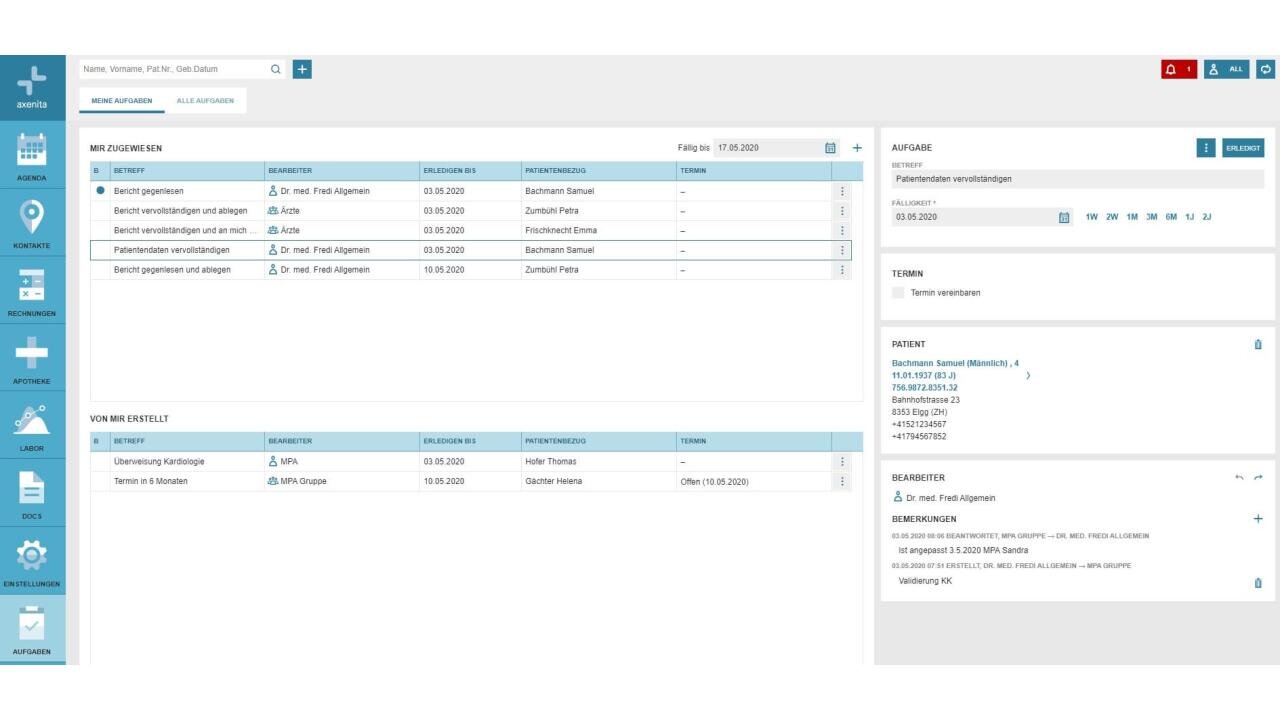Open the Kontakte module in sidebar

click(32, 224)
